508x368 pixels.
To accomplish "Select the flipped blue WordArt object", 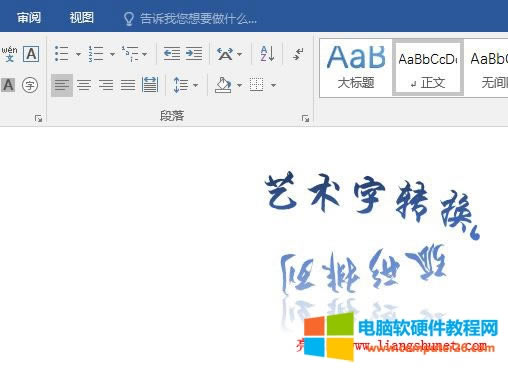I will tap(363, 269).
